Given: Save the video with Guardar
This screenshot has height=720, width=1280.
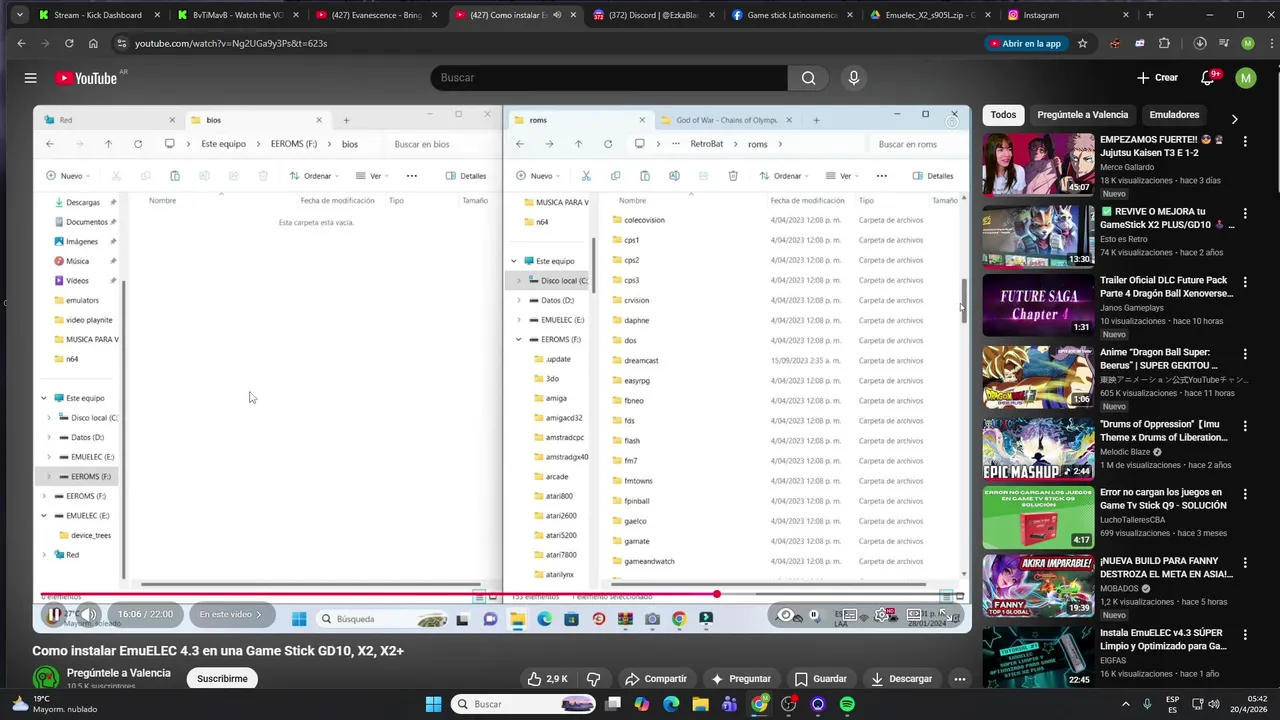Looking at the screenshot, I should click(x=820, y=679).
